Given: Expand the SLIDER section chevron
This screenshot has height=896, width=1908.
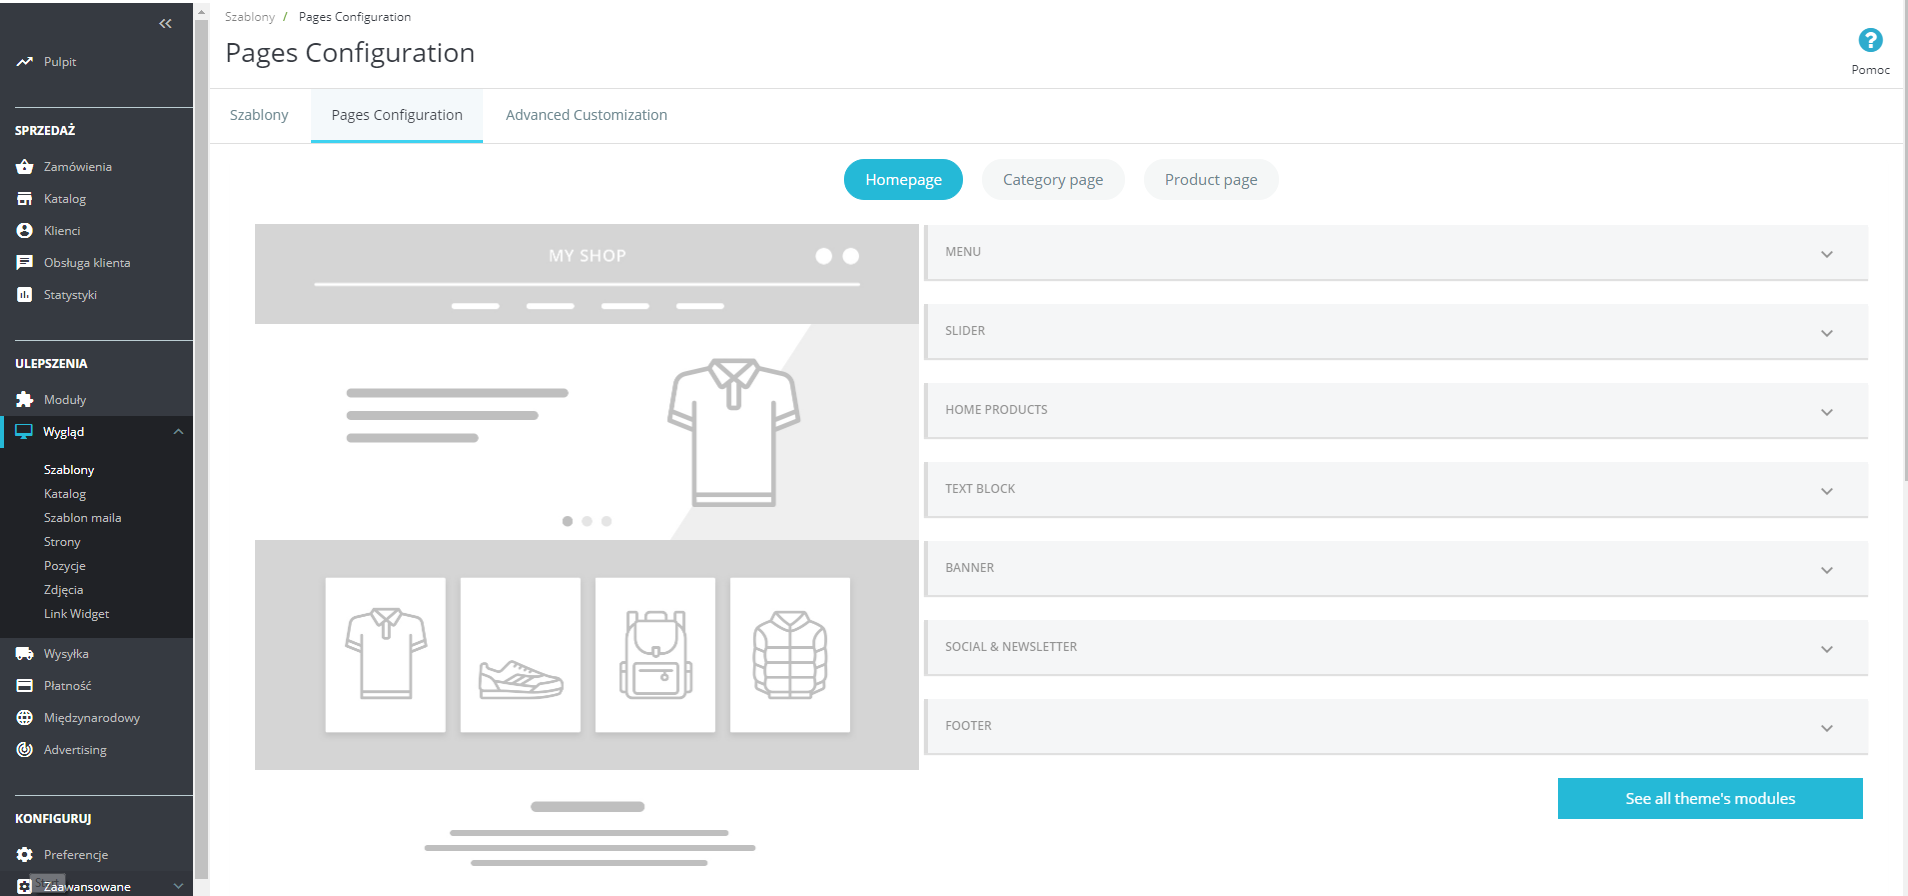Looking at the screenshot, I should pos(1827,333).
